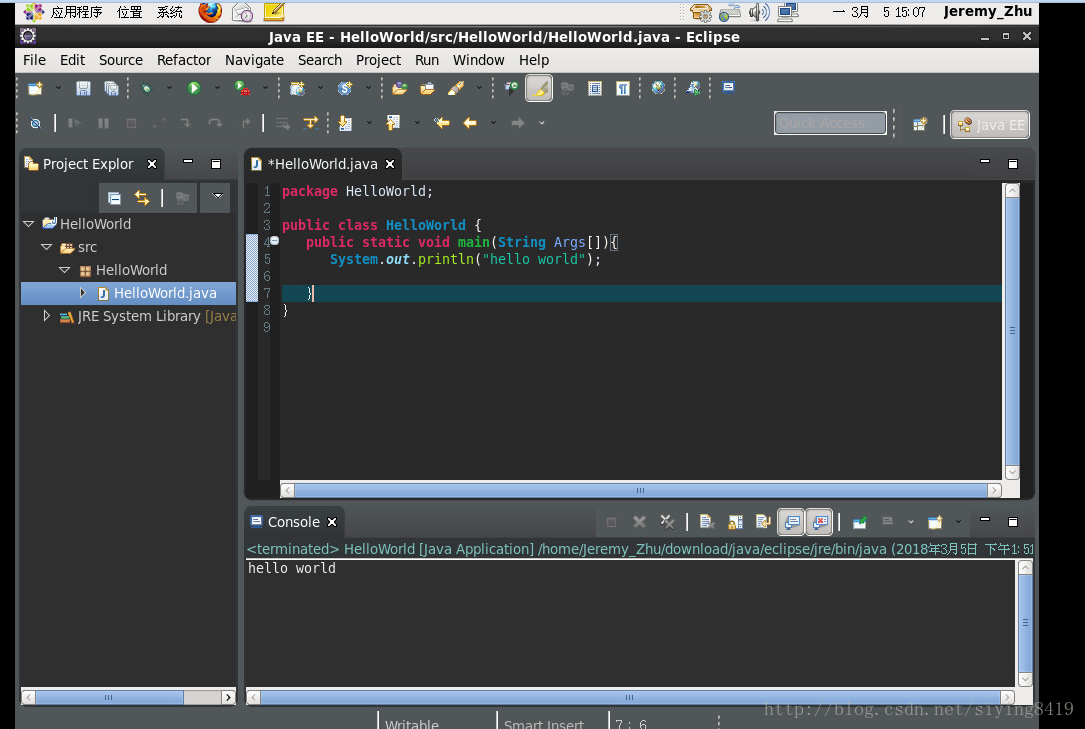Screen dimensions: 1085x729
Task: Click the Quick Access search field
Action: tap(830, 123)
